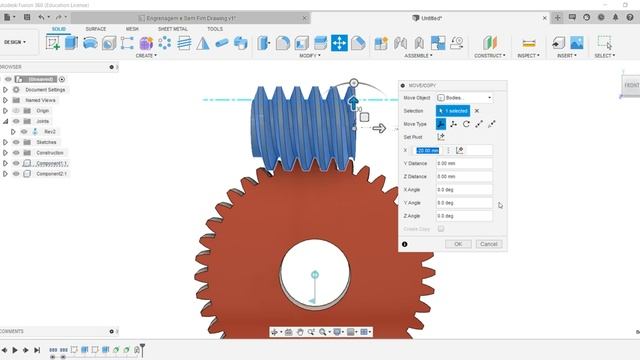Open the ASSEMBLE menu dropdown
Screen dimensions: 640x360
tap(418, 56)
